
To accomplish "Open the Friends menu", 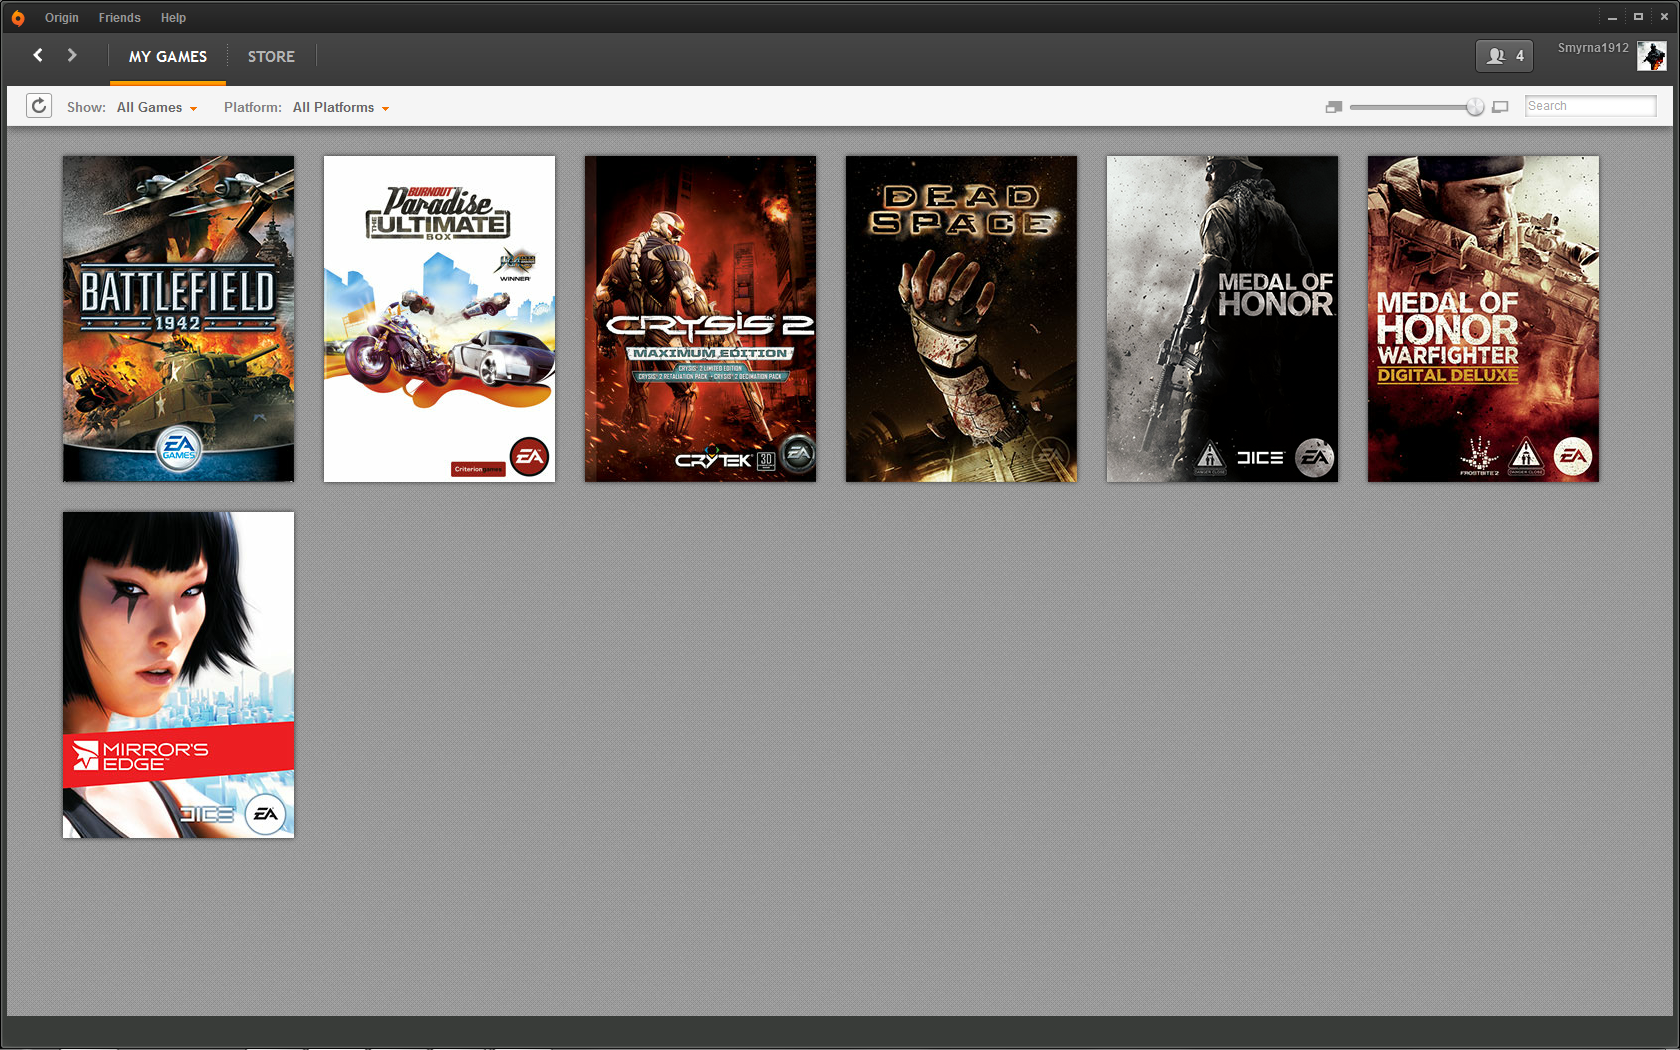I will click(x=120, y=18).
